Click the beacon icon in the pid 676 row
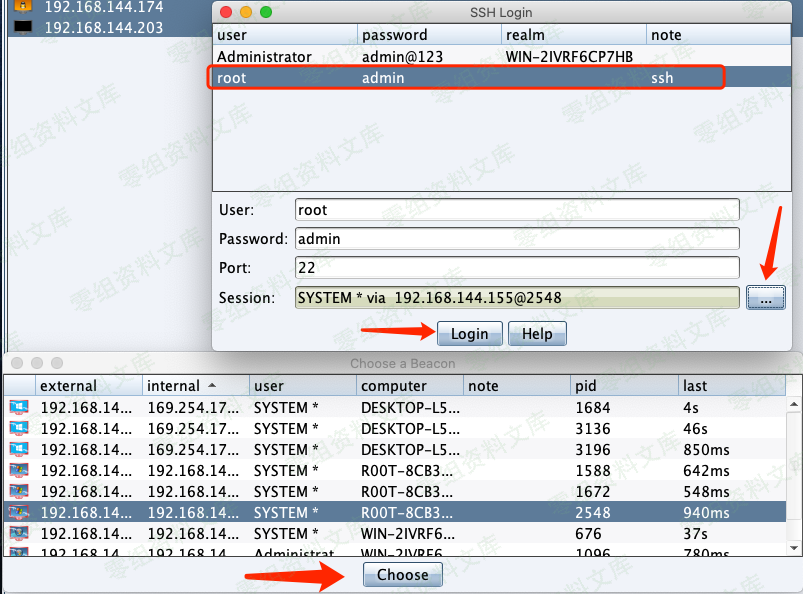803x594 pixels. (x=18, y=533)
